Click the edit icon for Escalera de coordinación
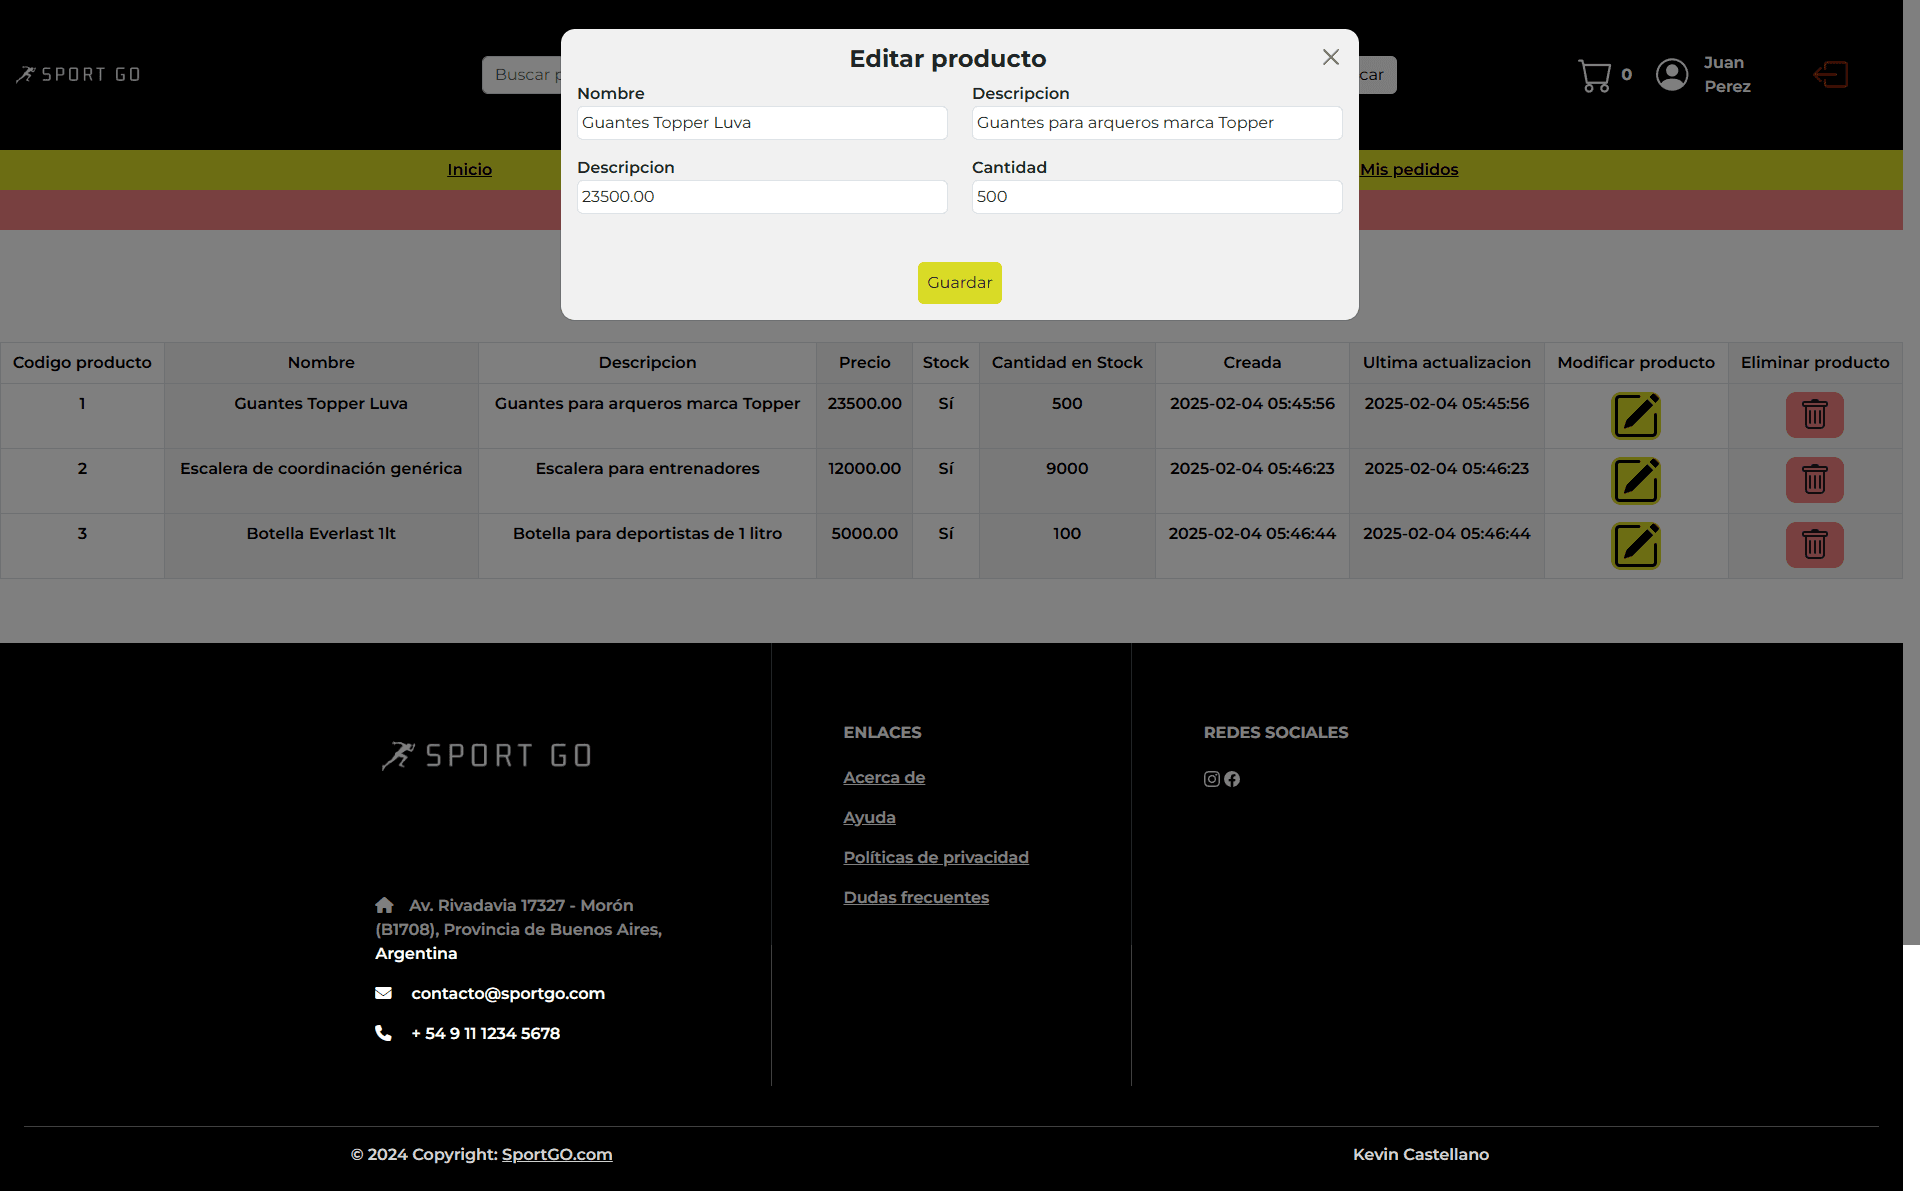Screen dimensions: 1920x1191 1635,481
